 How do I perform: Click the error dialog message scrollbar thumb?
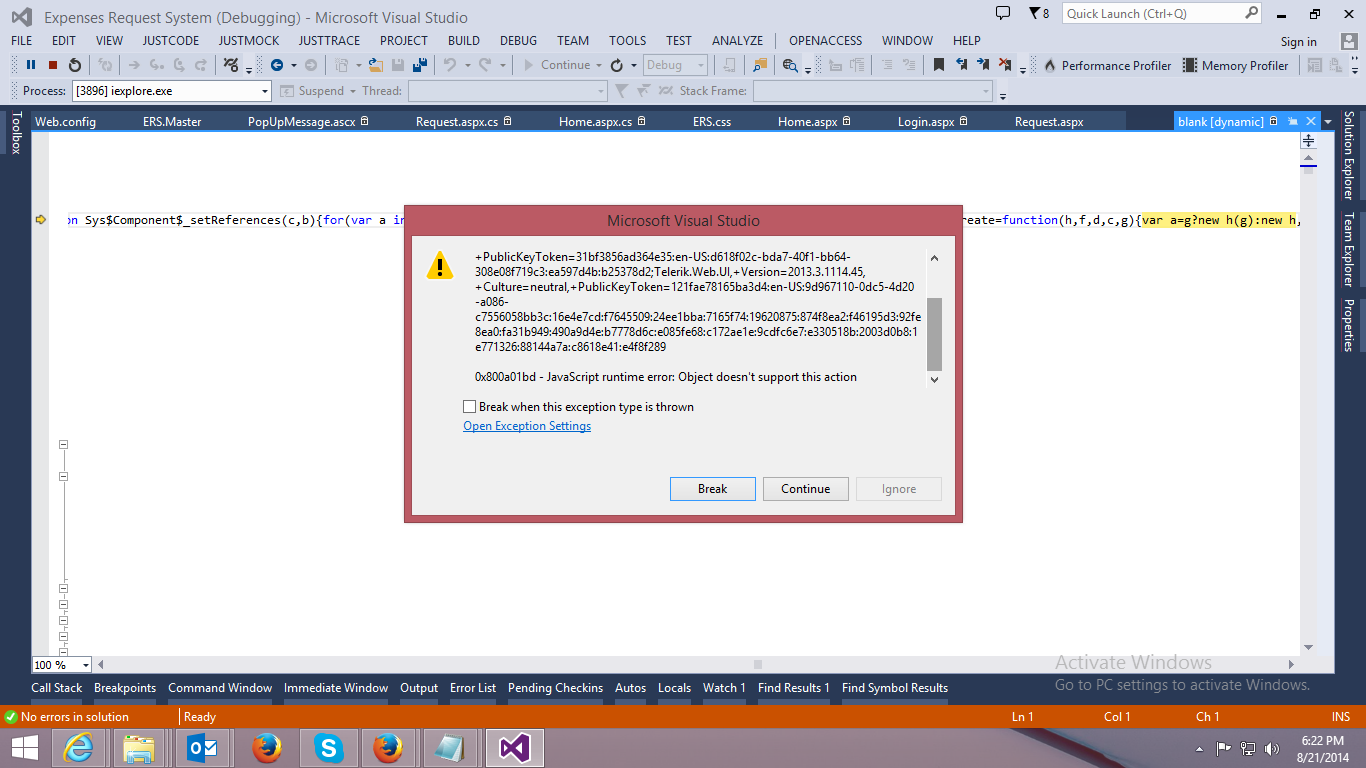pos(935,334)
